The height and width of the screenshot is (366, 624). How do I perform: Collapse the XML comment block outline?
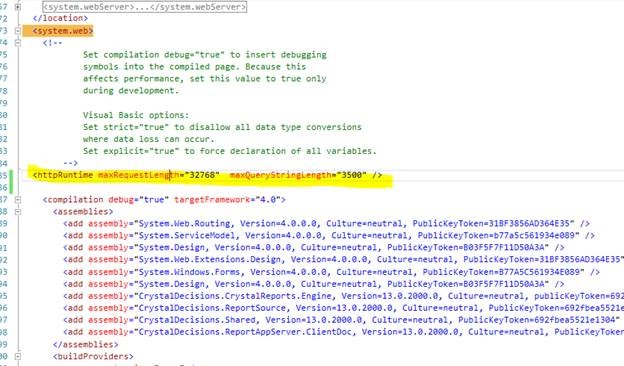tap(18, 43)
